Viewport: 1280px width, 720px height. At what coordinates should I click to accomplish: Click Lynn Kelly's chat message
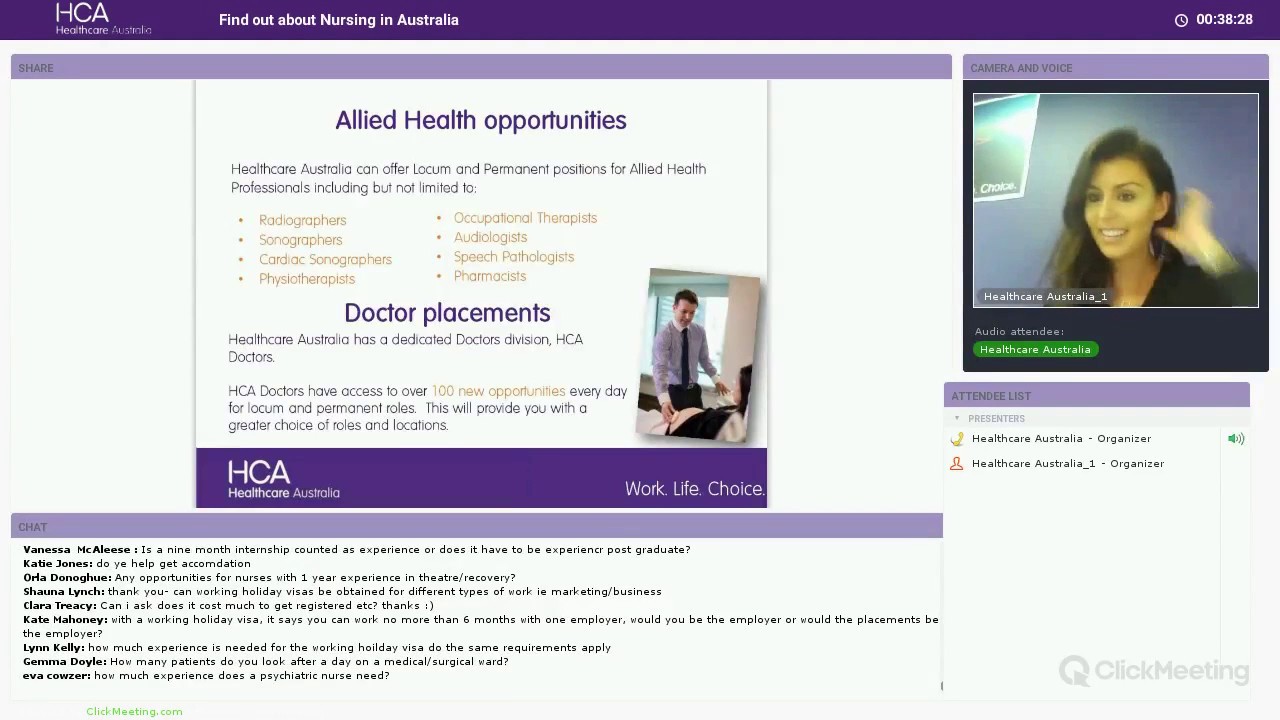click(x=317, y=648)
